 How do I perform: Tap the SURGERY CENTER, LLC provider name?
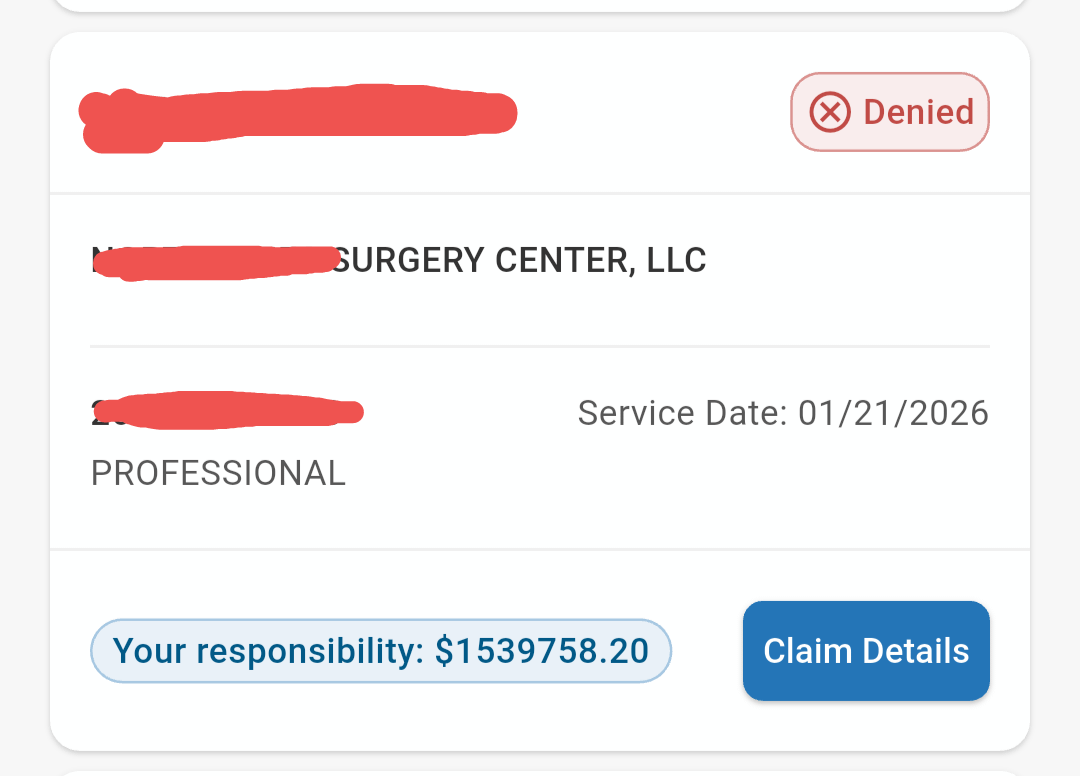tap(520, 261)
